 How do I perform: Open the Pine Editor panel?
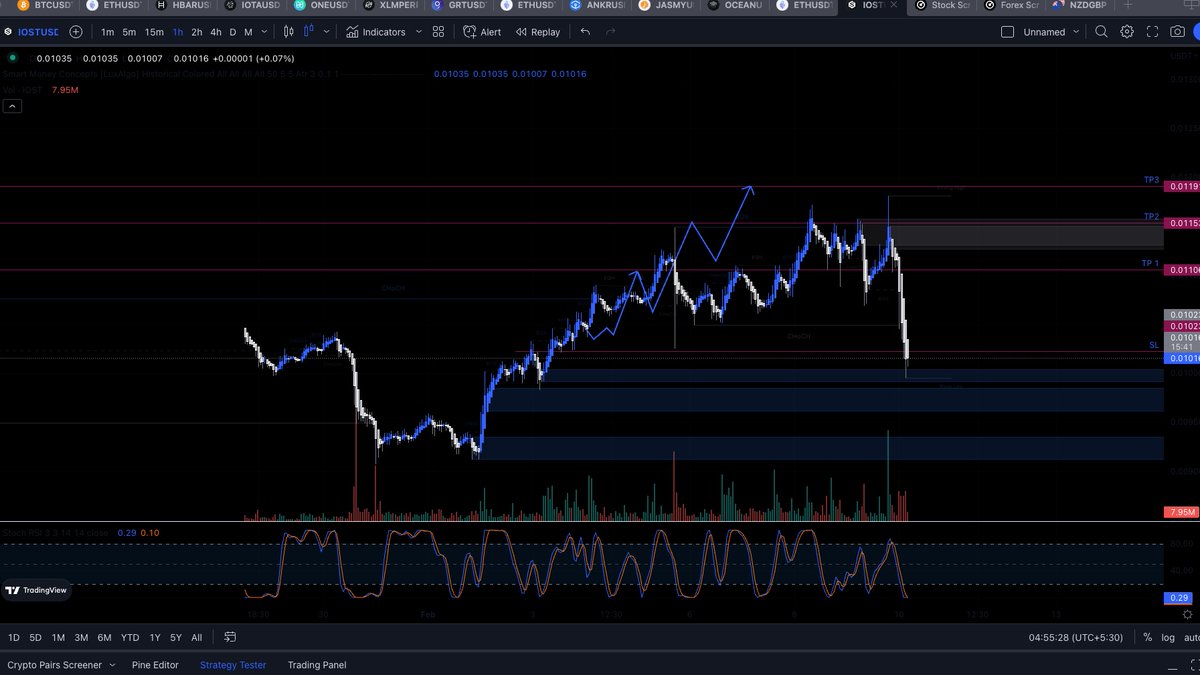pyautogui.click(x=154, y=664)
